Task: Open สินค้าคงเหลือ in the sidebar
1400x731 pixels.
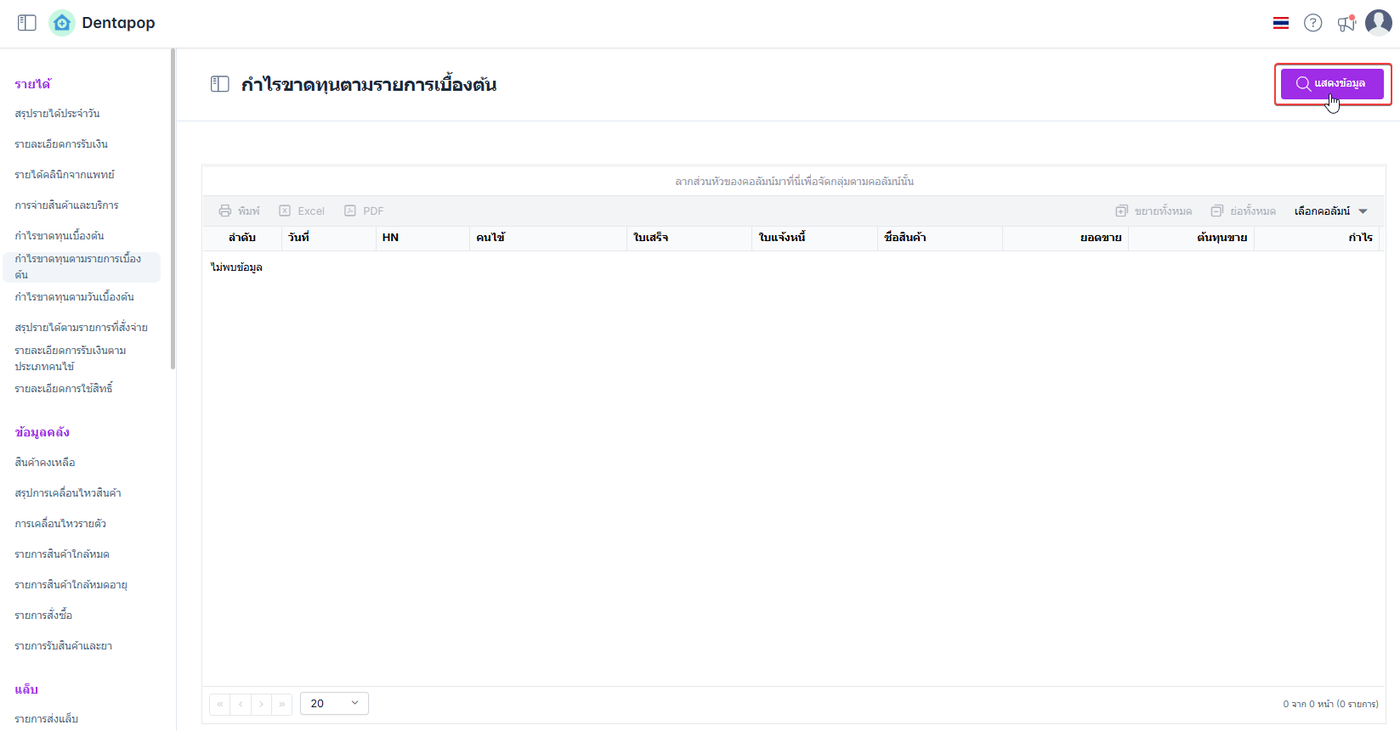Action: pyautogui.click(x=45, y=463)
